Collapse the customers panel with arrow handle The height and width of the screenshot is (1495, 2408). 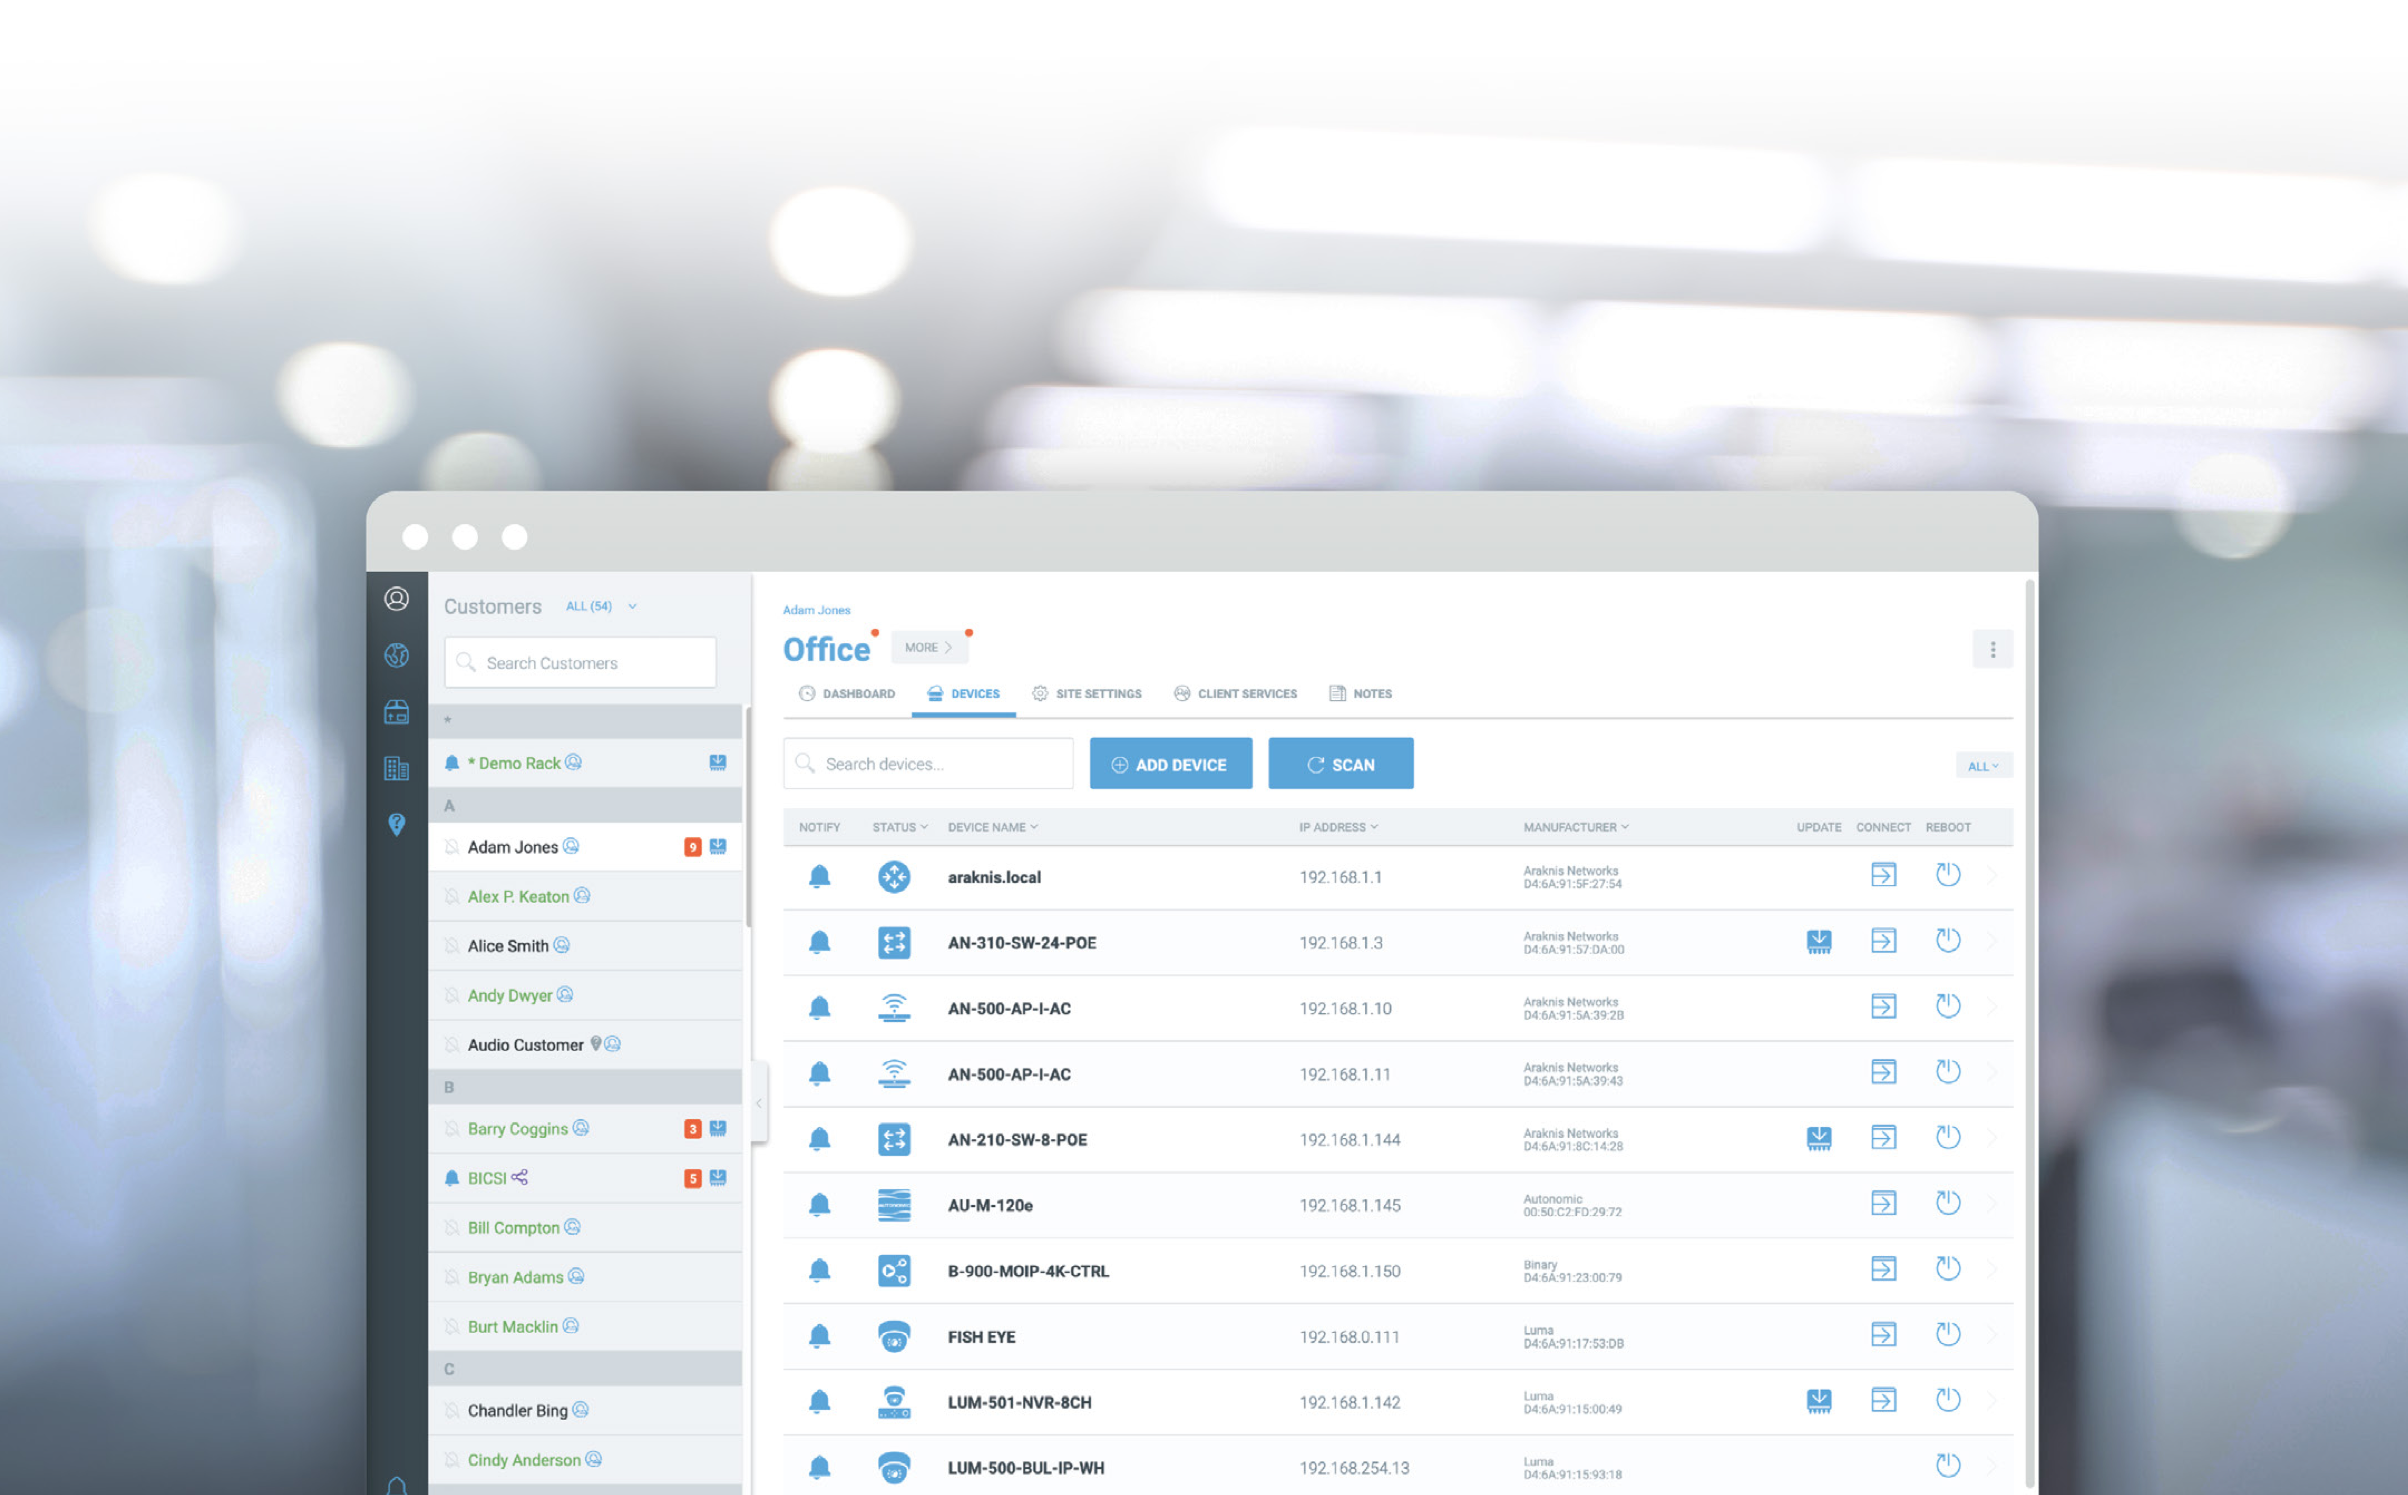[759, 1103]
